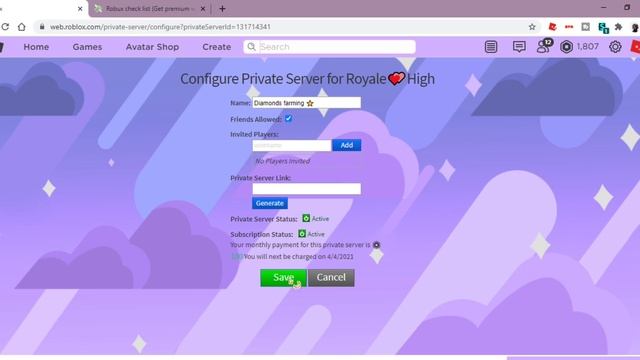Open the extensions puzzle piece menu

coord(619,27)
